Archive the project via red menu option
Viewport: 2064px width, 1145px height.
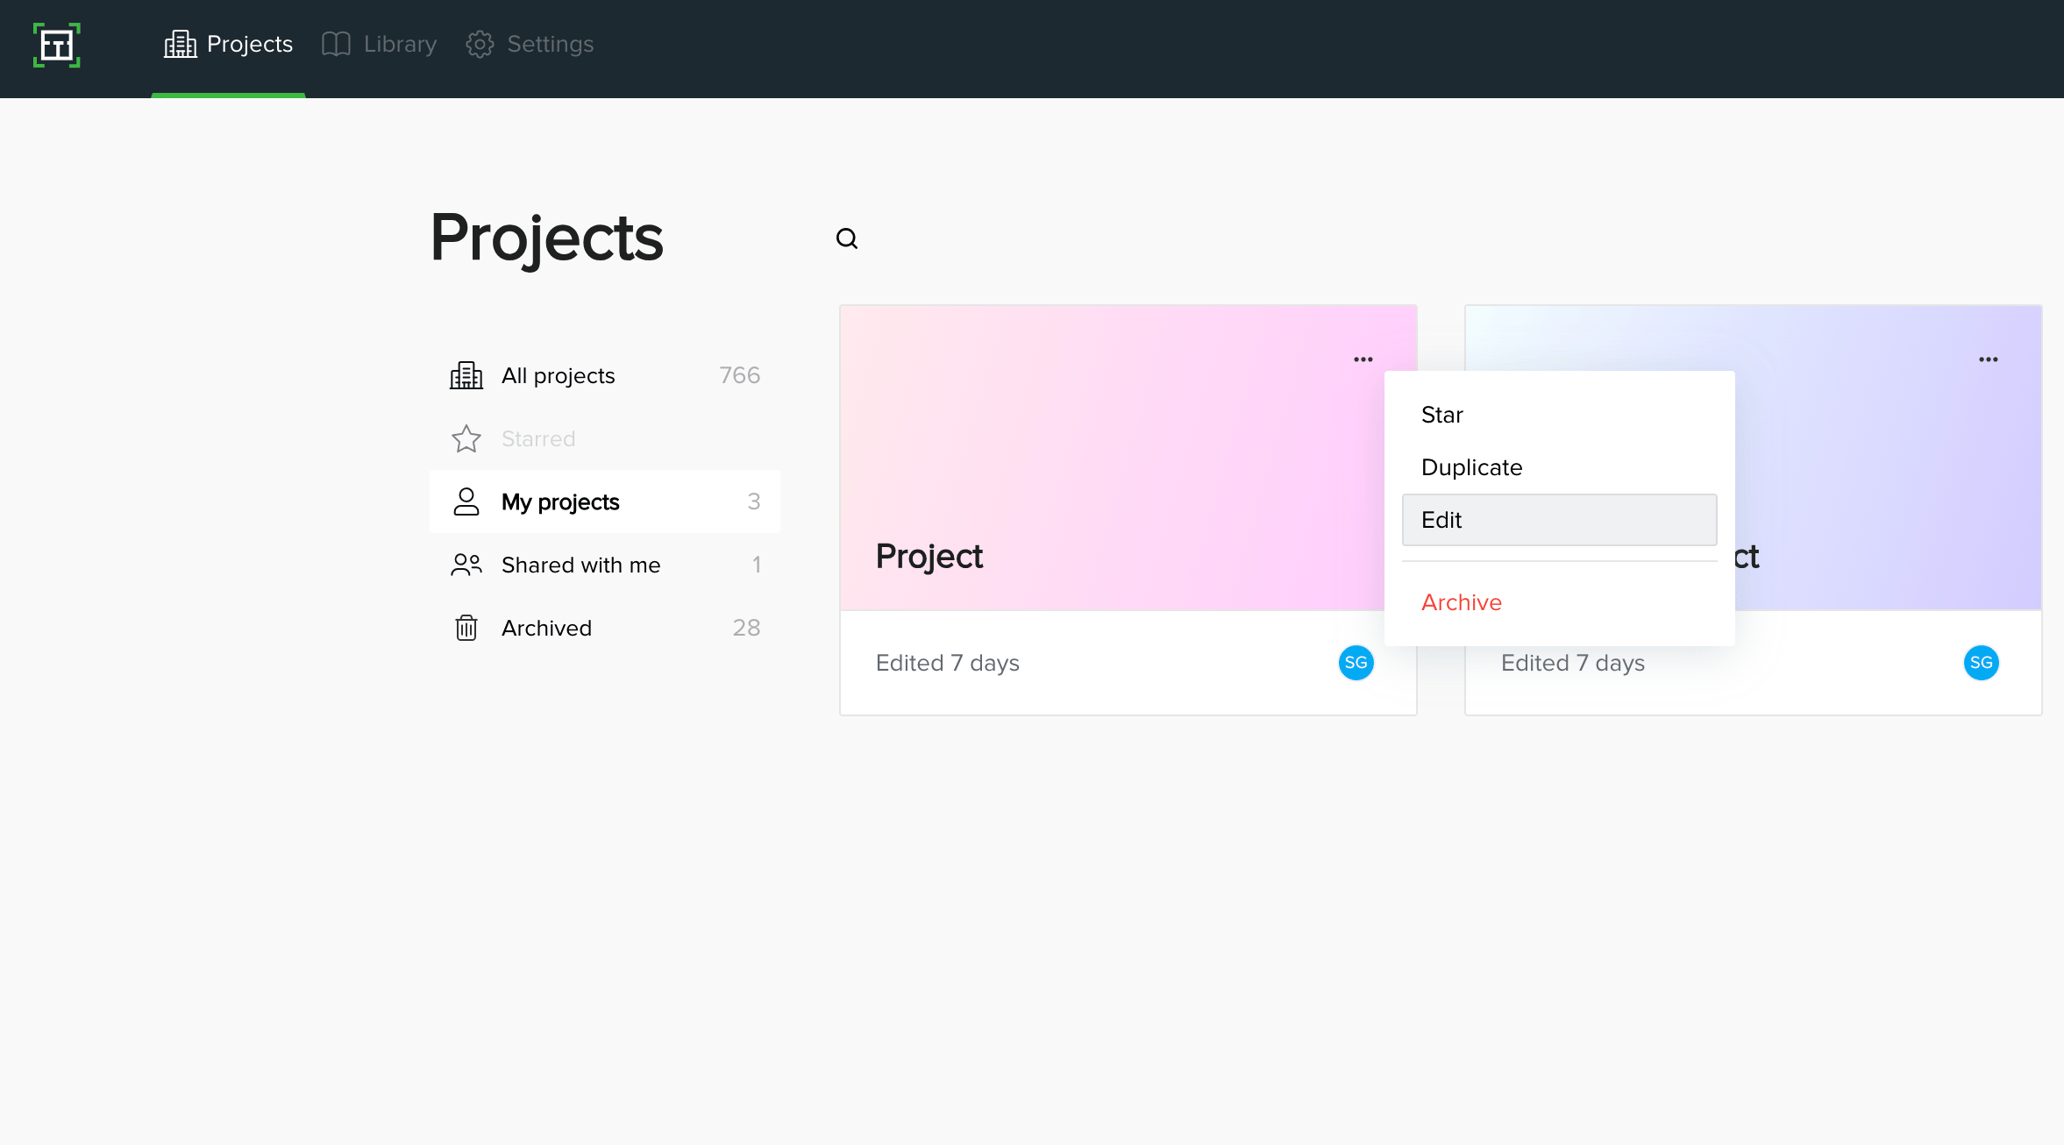click(1461, 602)
